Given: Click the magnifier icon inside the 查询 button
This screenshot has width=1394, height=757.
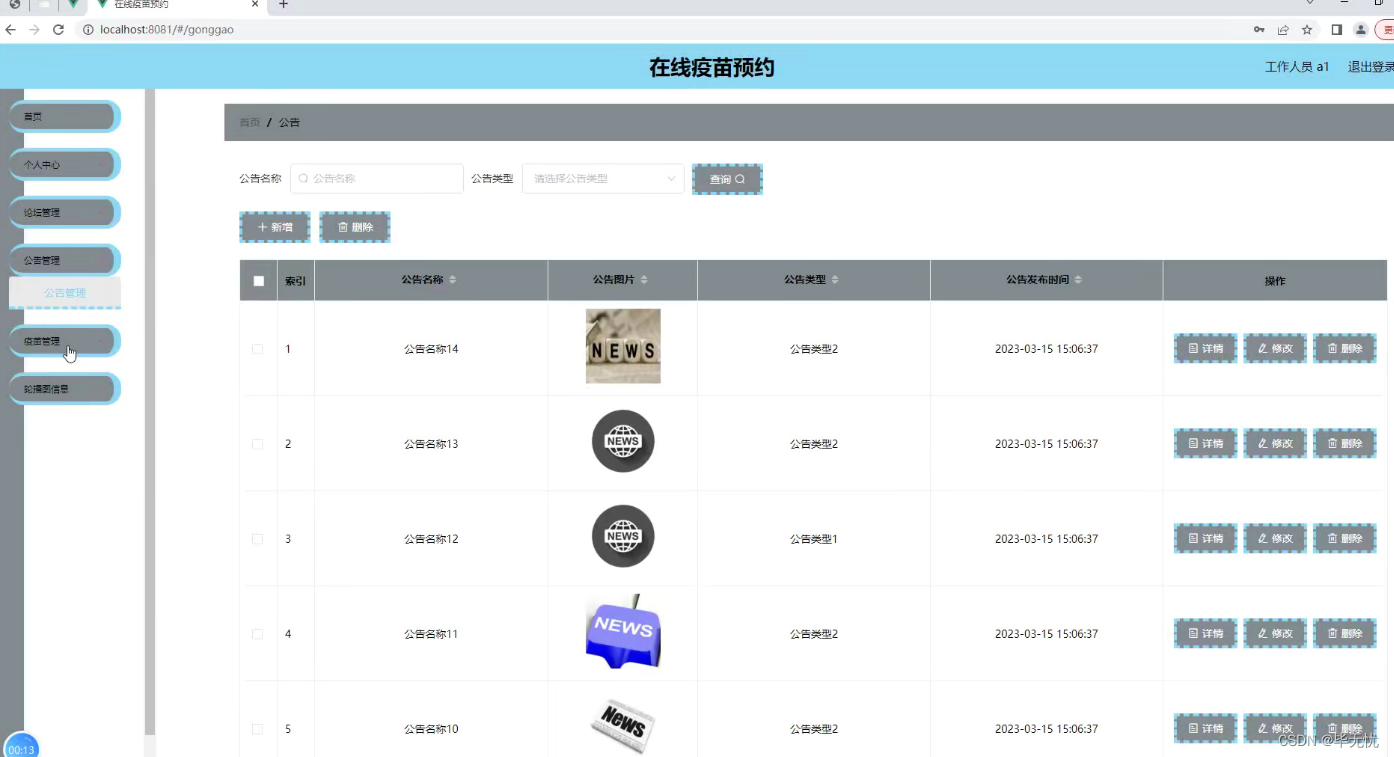Looking at the screenshot, I should [x=740, y=178].
